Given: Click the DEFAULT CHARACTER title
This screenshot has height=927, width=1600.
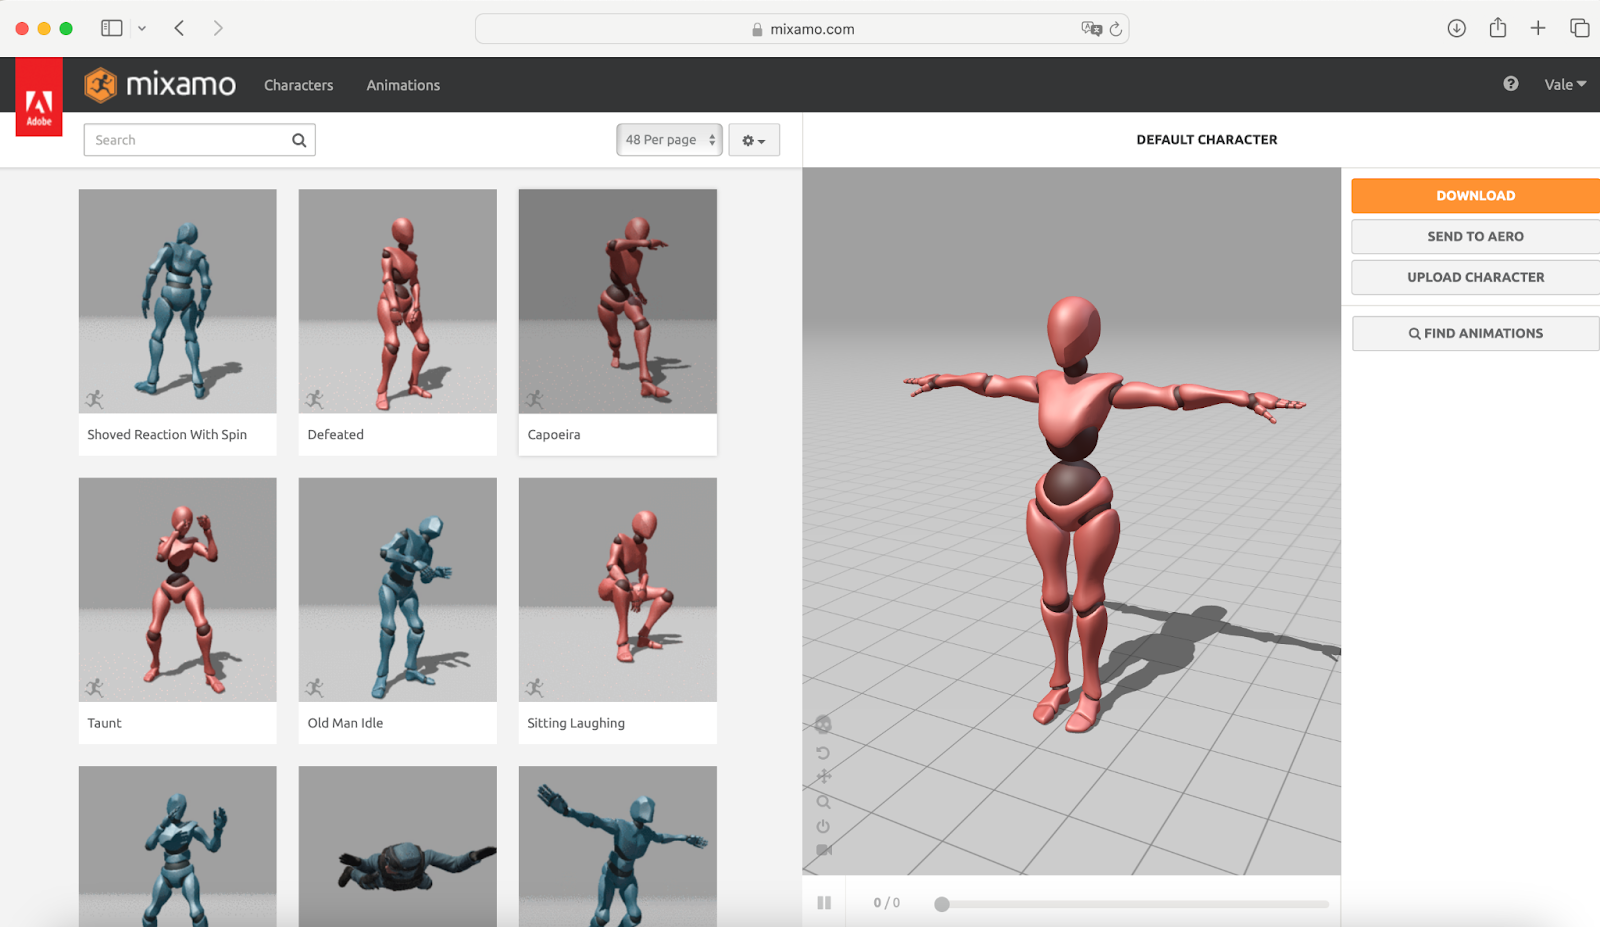Looking at the screenshot, I should (1207, 140).
